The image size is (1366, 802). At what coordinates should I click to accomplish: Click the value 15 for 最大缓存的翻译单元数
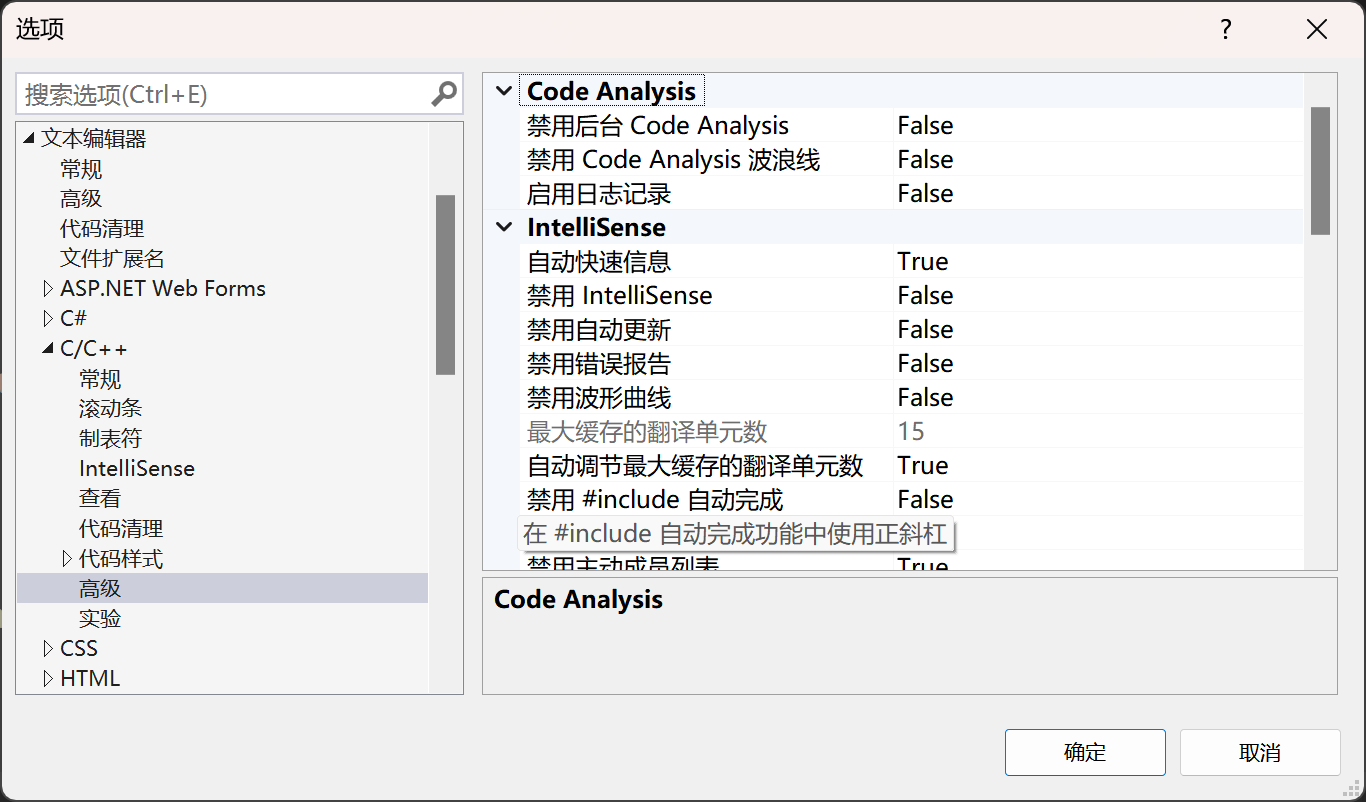(x=911, y=432)
